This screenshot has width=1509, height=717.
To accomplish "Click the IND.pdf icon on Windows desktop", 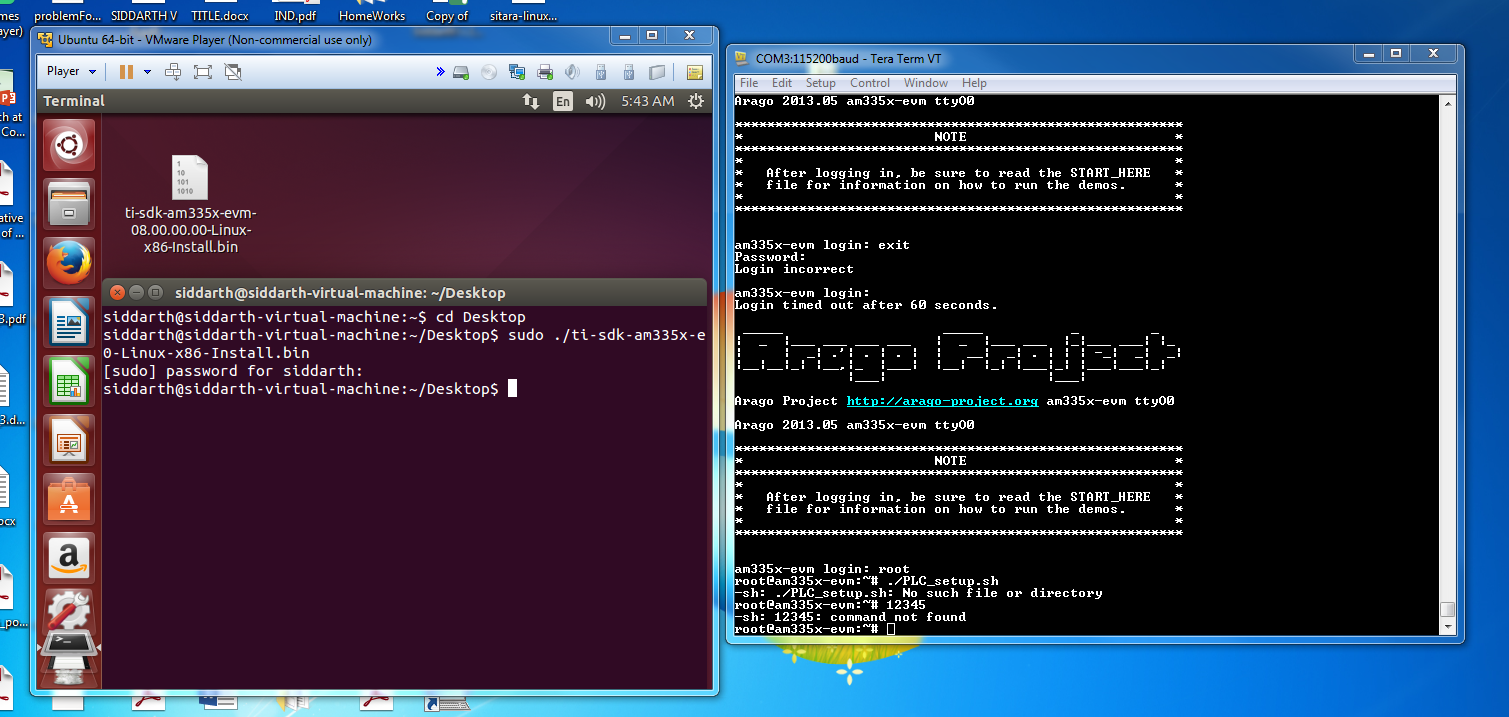I will (294, 12).
